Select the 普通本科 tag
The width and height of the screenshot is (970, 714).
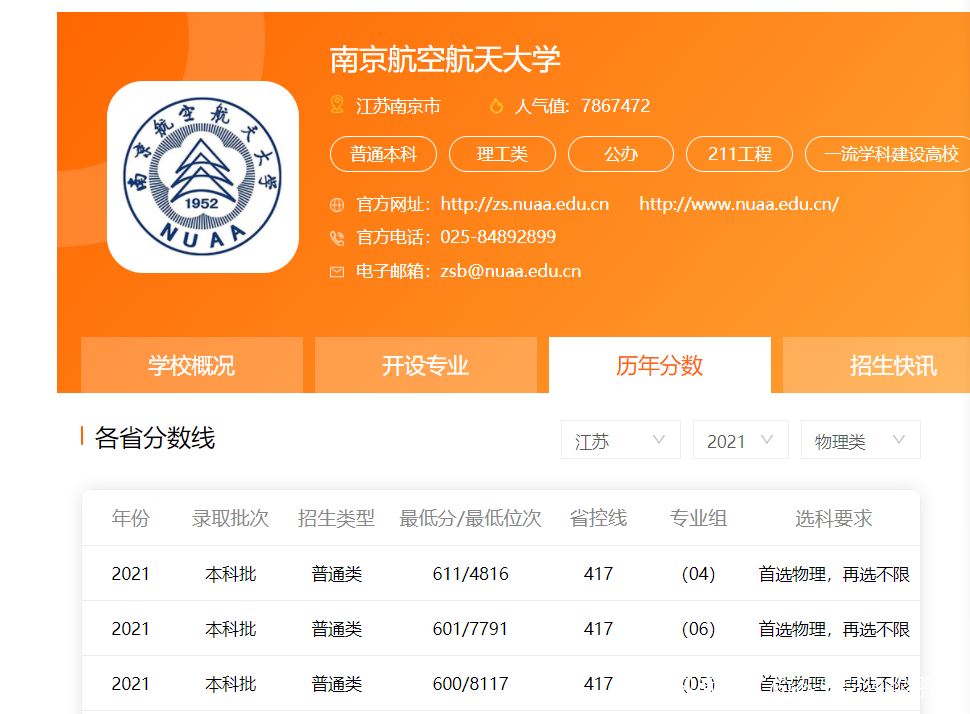384,154
